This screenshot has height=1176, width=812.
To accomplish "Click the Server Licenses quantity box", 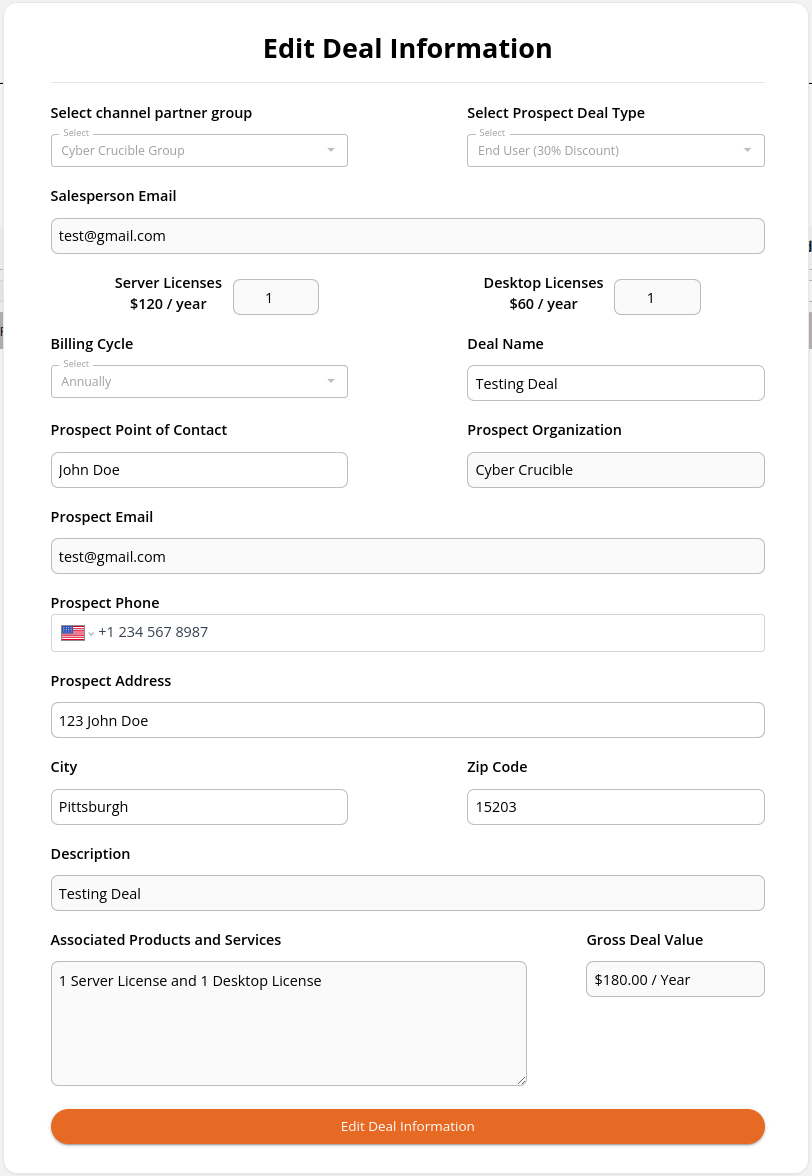I will tap(276, 297).
